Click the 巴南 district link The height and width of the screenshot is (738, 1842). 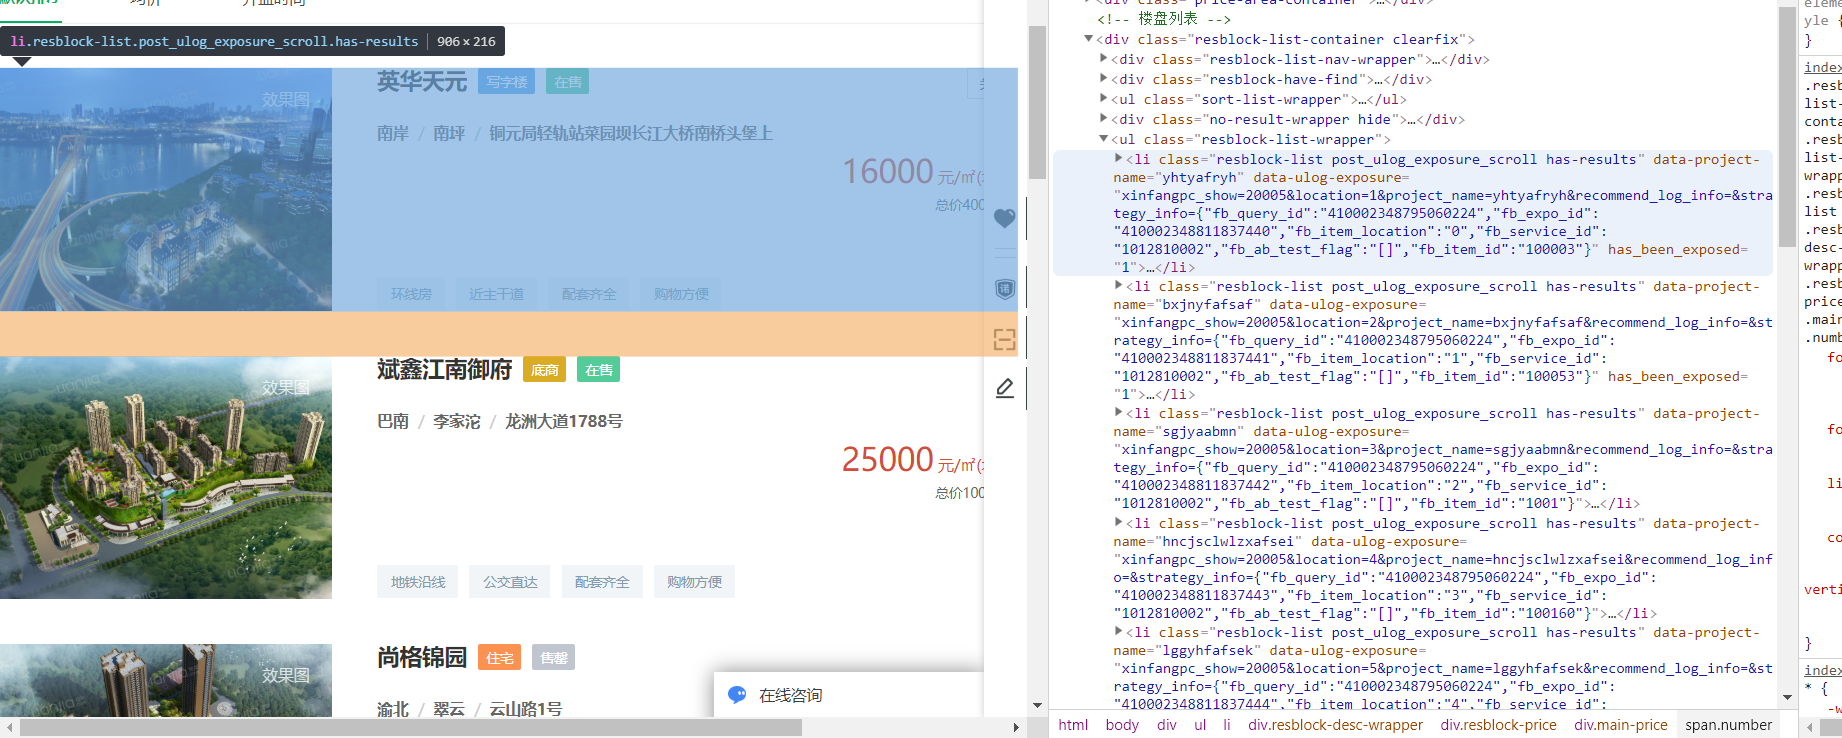[x=393, y=421]
